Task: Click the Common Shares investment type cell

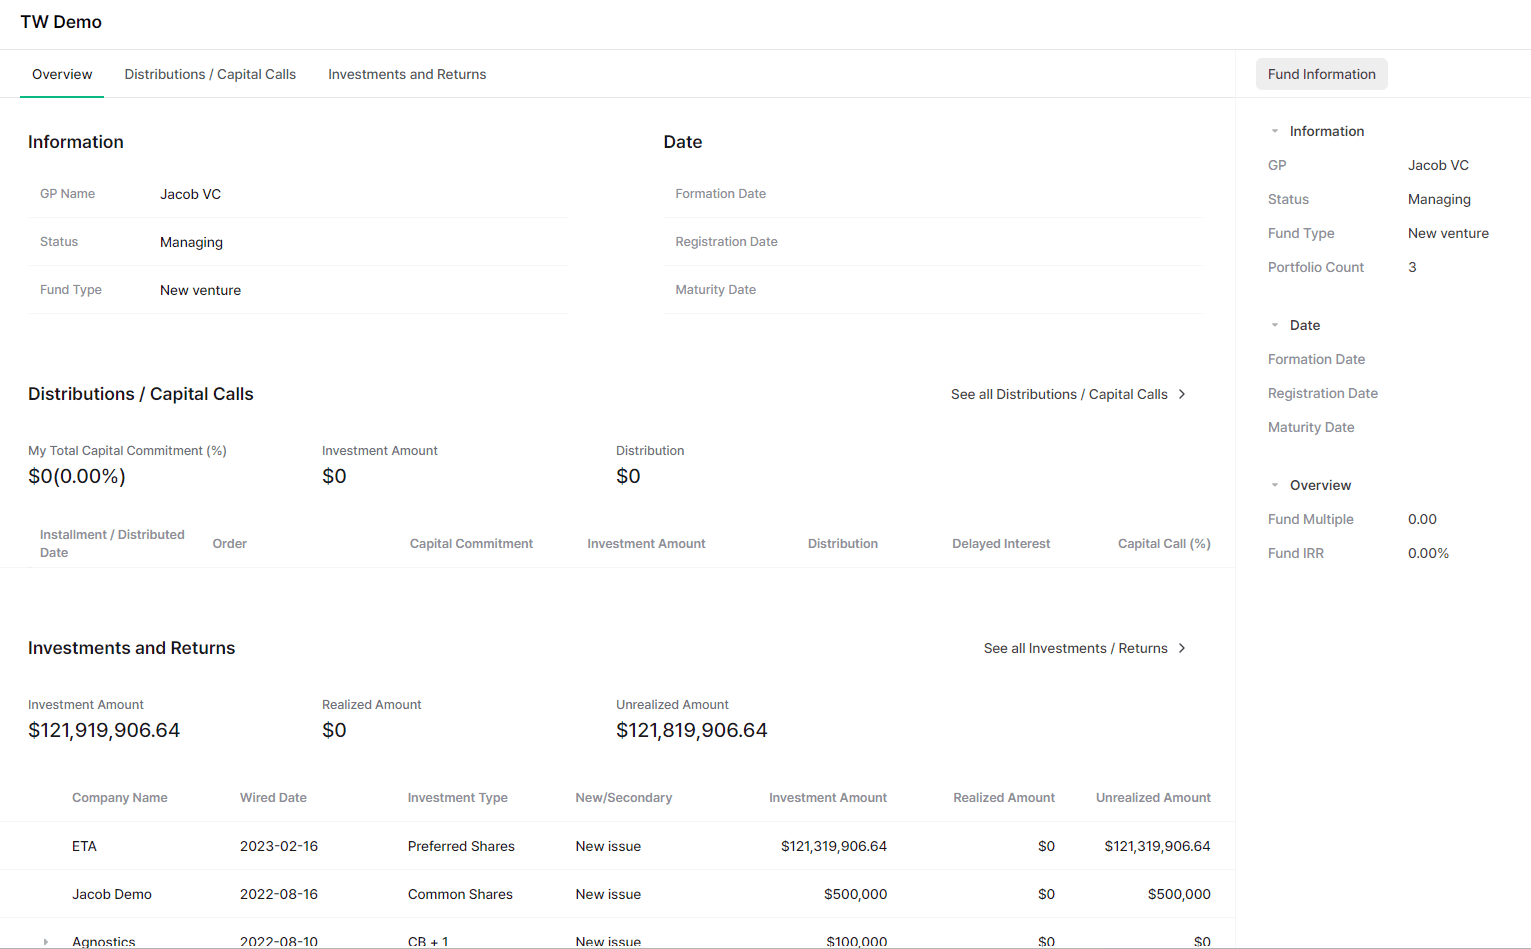Action: coord(460,894)
